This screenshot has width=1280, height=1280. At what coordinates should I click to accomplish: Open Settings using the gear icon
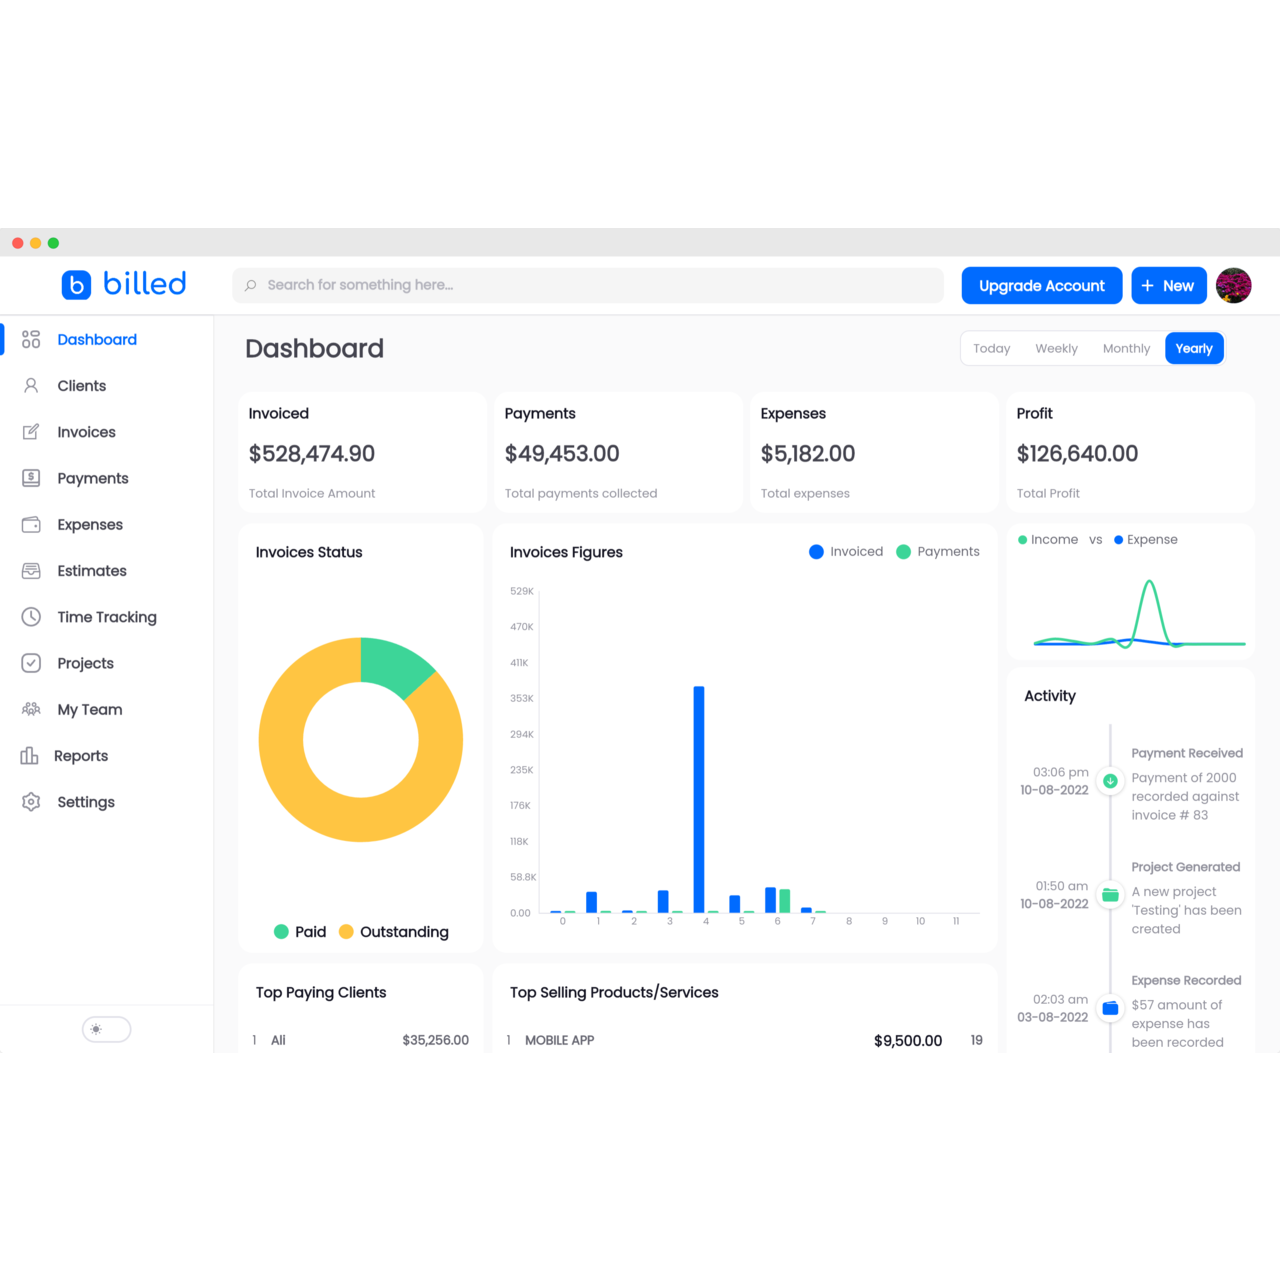(31, 802)
